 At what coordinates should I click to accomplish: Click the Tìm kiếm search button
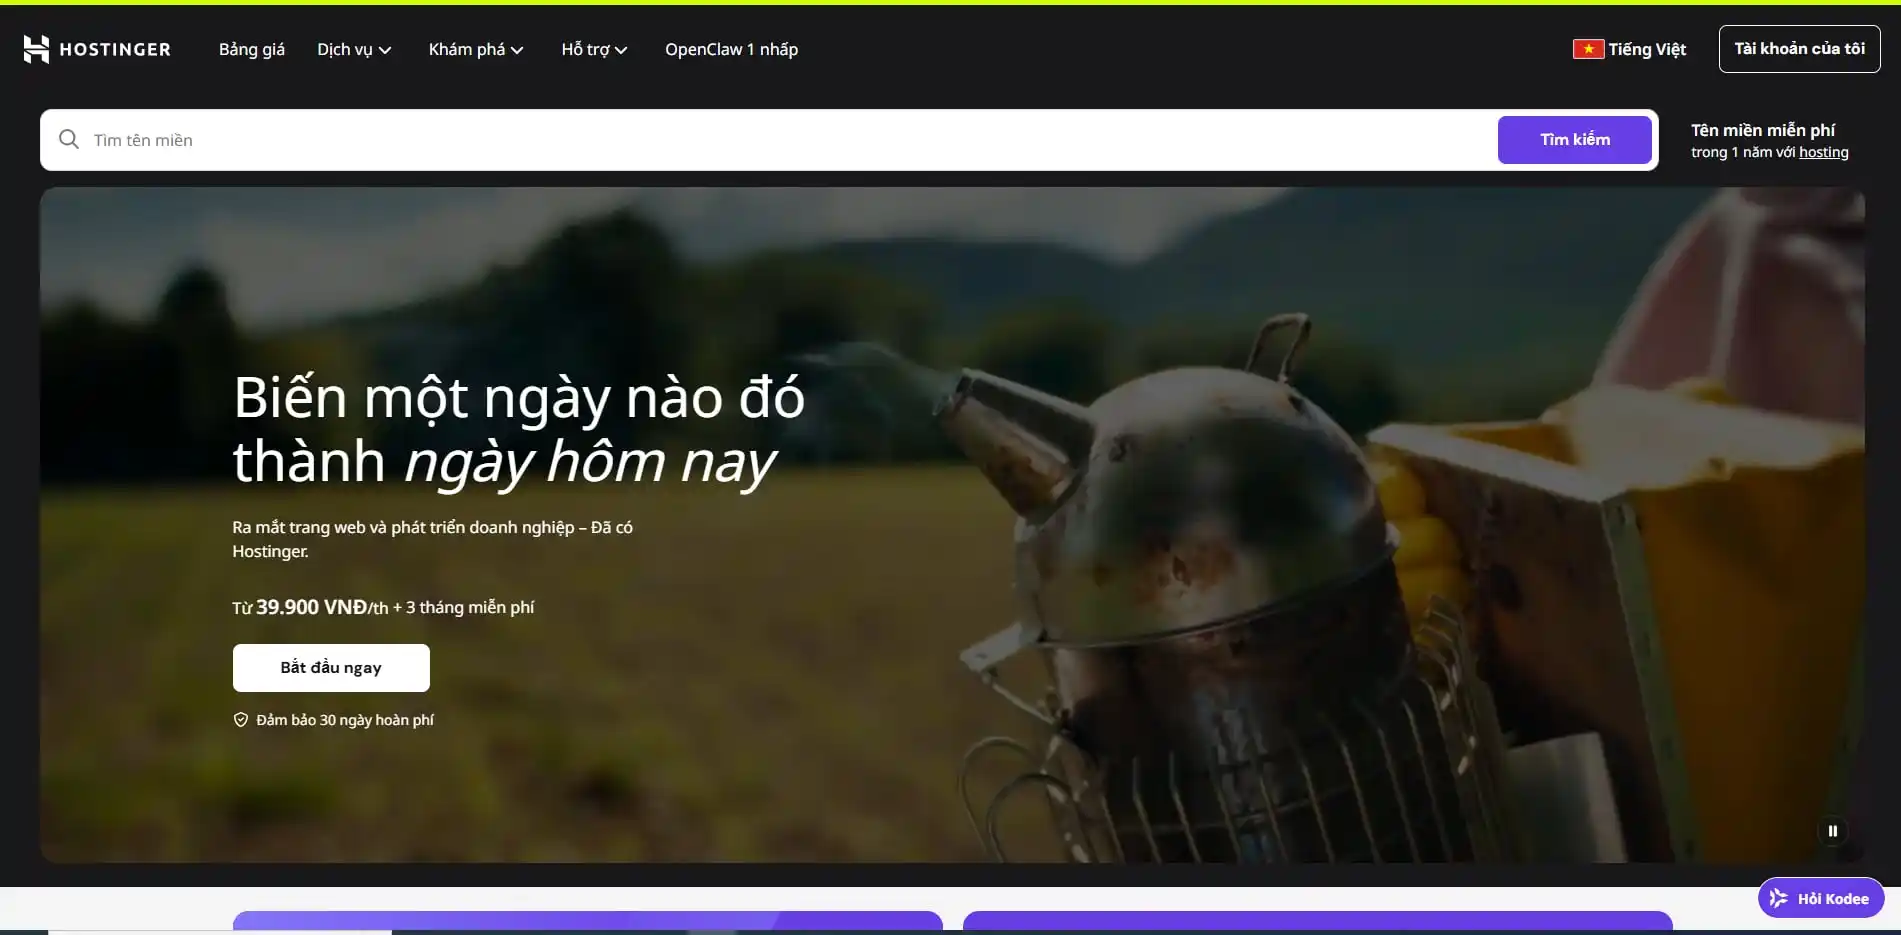[x=1574, y=139]
